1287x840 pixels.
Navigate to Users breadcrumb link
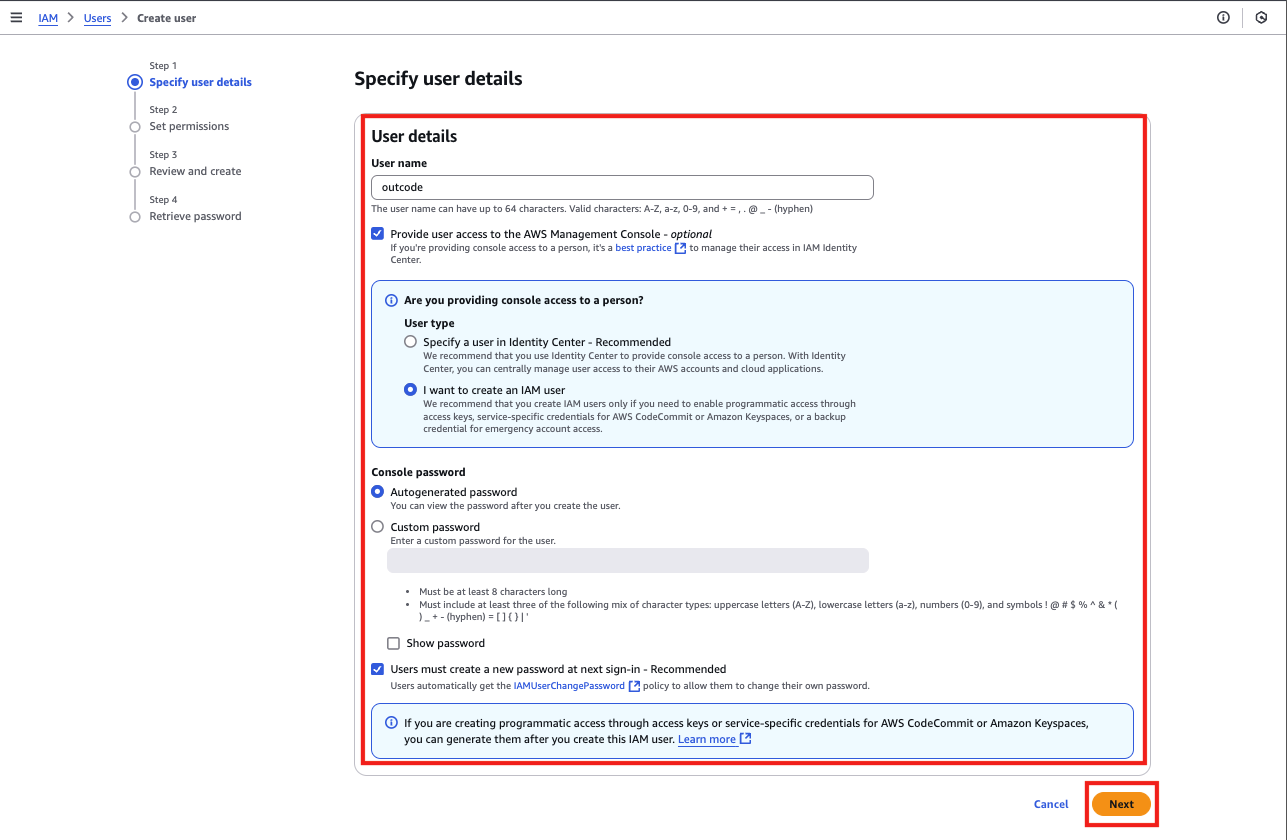[97, 18]
